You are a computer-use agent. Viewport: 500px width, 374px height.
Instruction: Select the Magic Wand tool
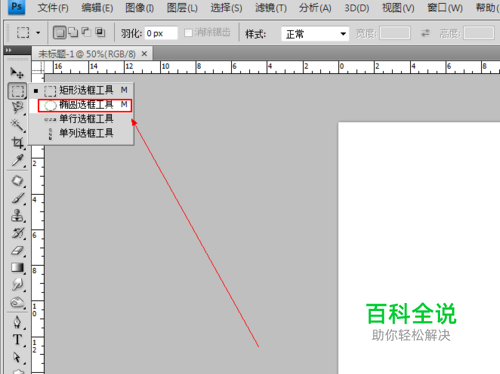(17, 125)
